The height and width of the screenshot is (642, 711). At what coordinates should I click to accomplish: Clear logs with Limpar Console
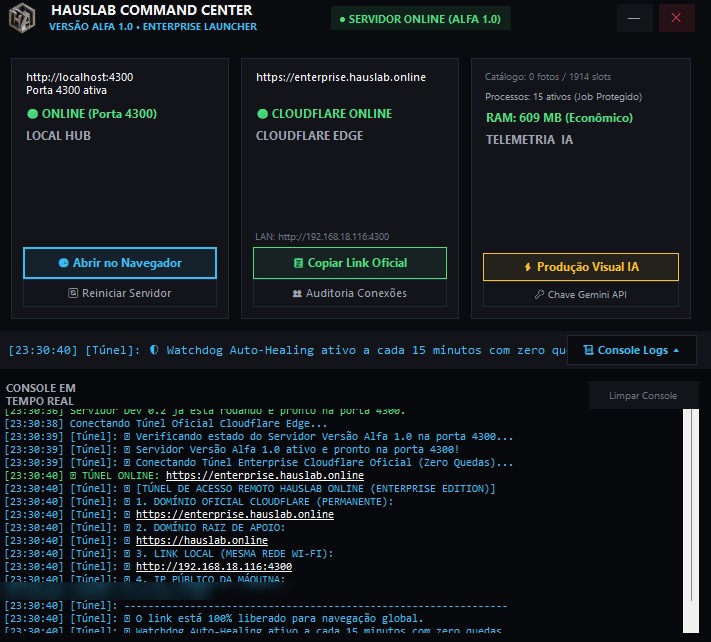(643, 395)
